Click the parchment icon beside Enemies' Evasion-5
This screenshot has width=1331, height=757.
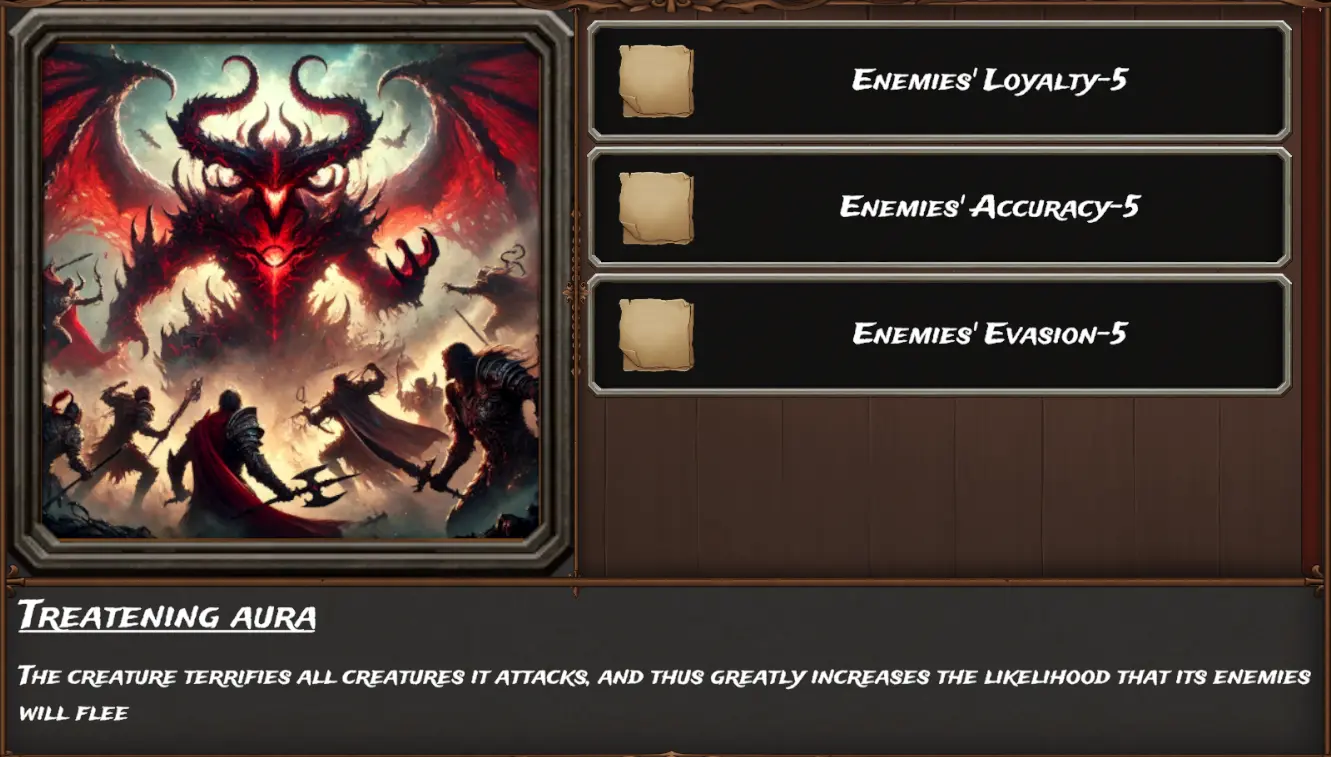coord(655,334)
